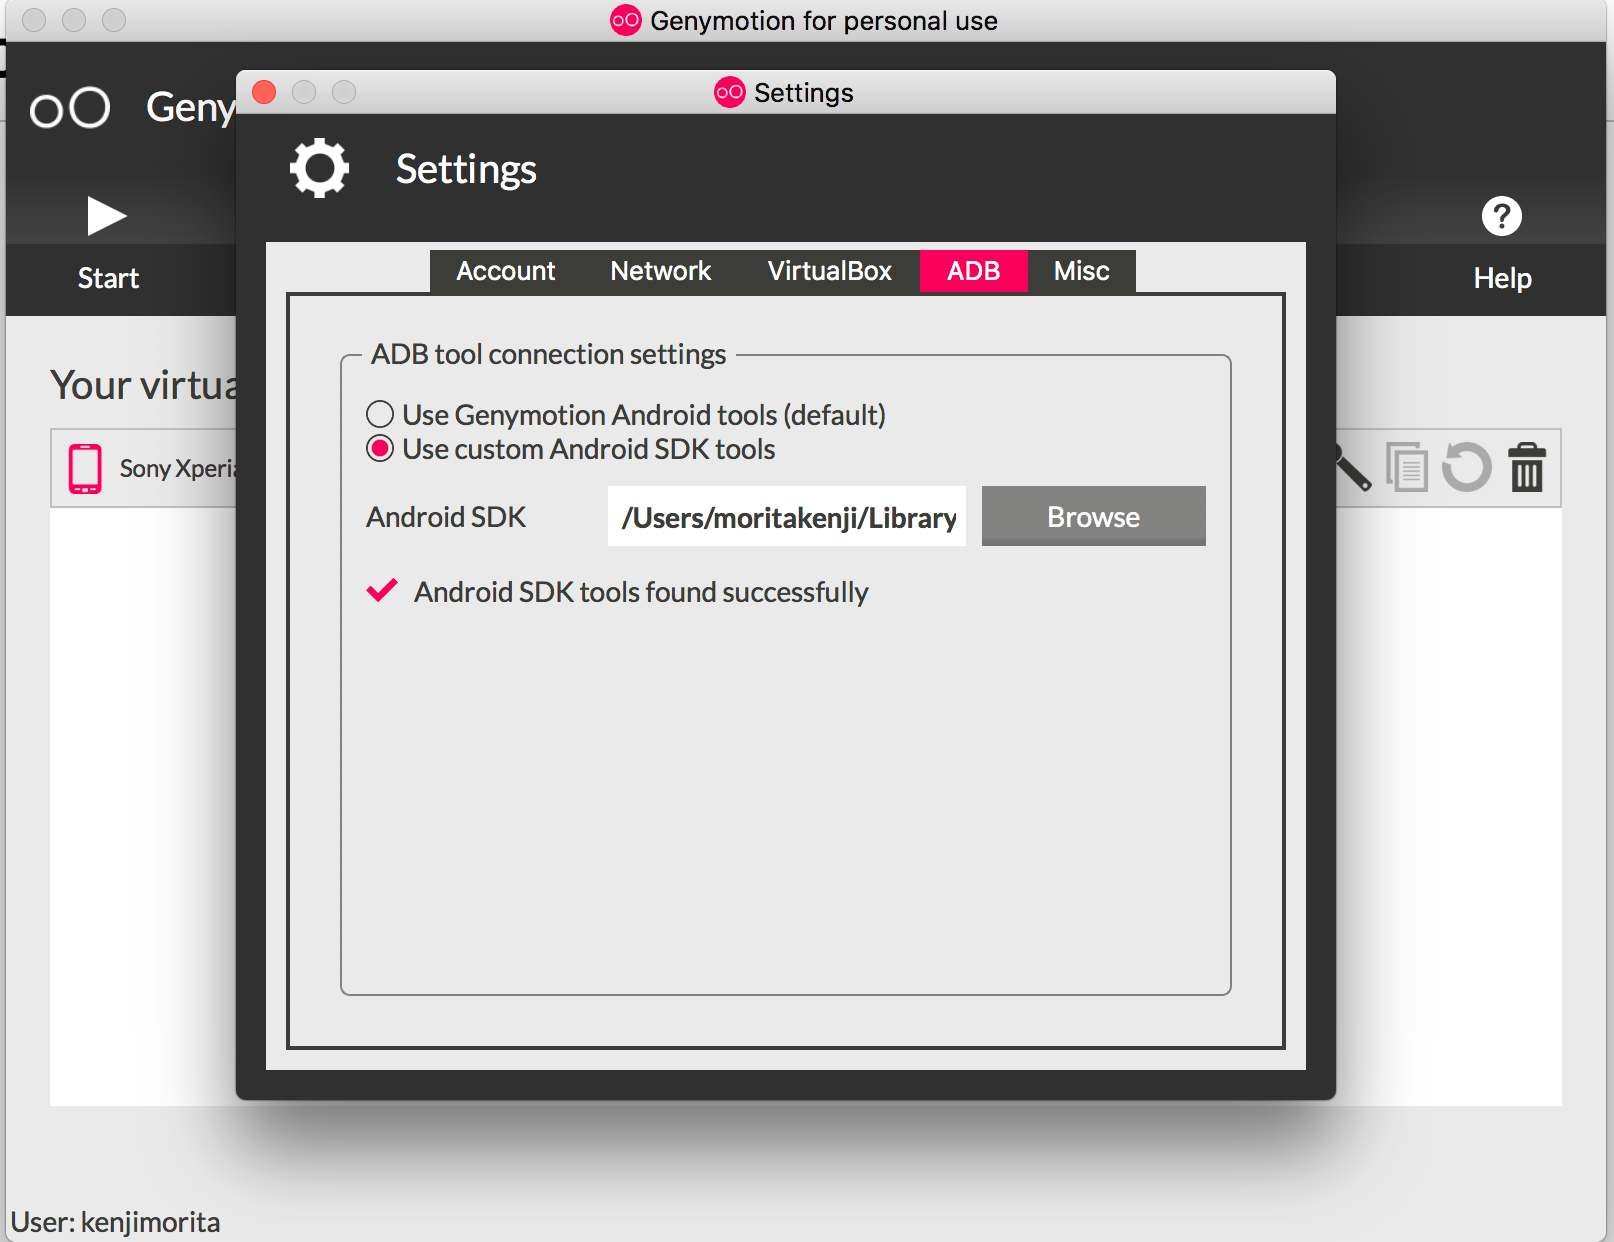Select Use Genymotion Android tools (default)
The width and height of the screenshot is (1614, 1242).
point(626,414)
